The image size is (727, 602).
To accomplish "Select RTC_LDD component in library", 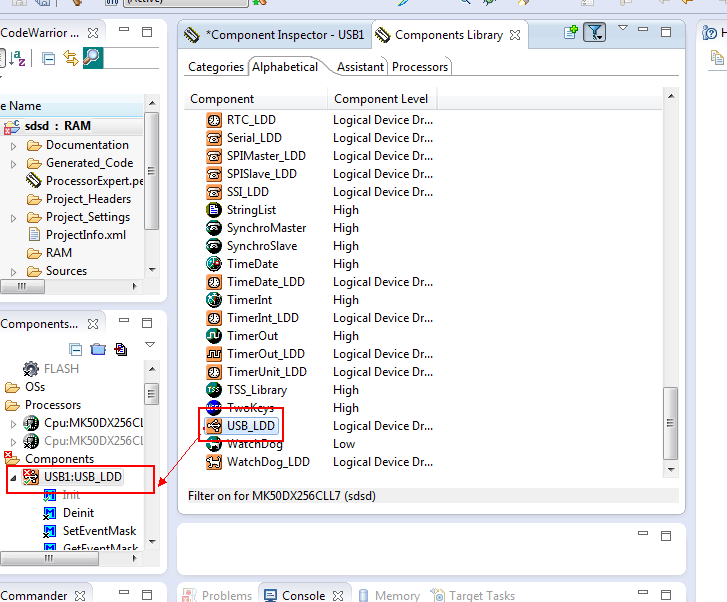I will (x=251, y=120).
